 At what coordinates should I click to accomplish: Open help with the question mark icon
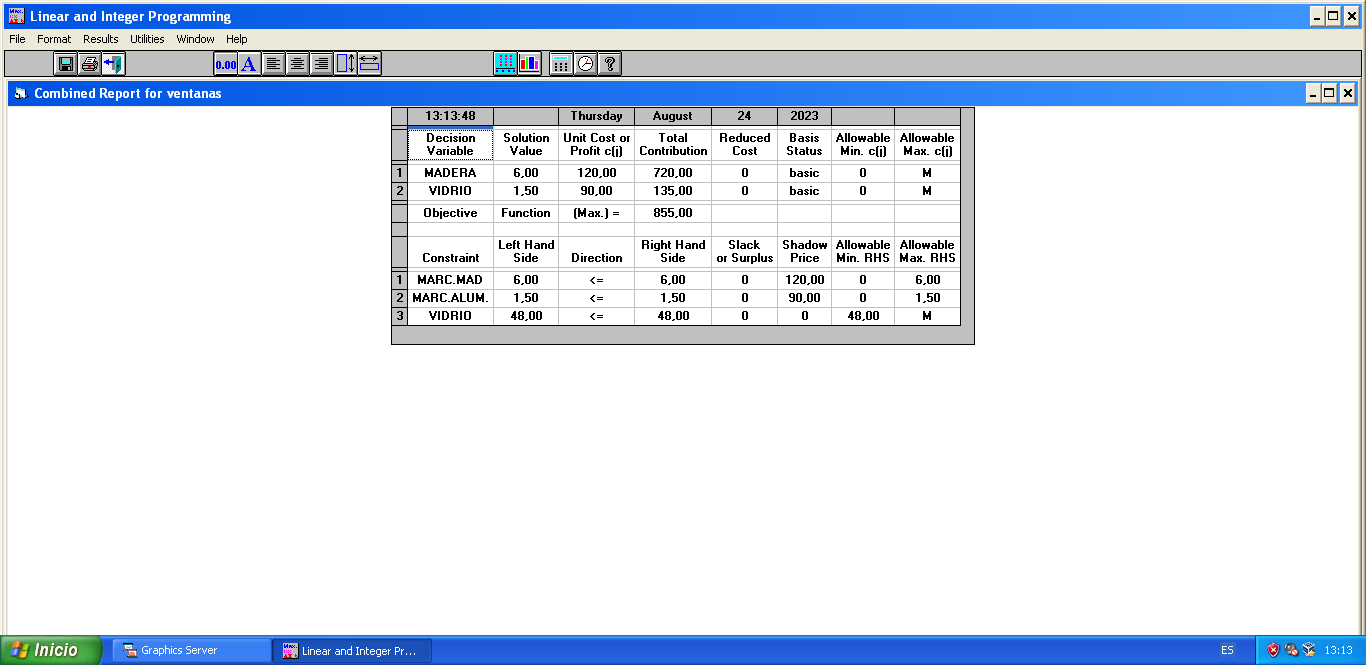609,64
